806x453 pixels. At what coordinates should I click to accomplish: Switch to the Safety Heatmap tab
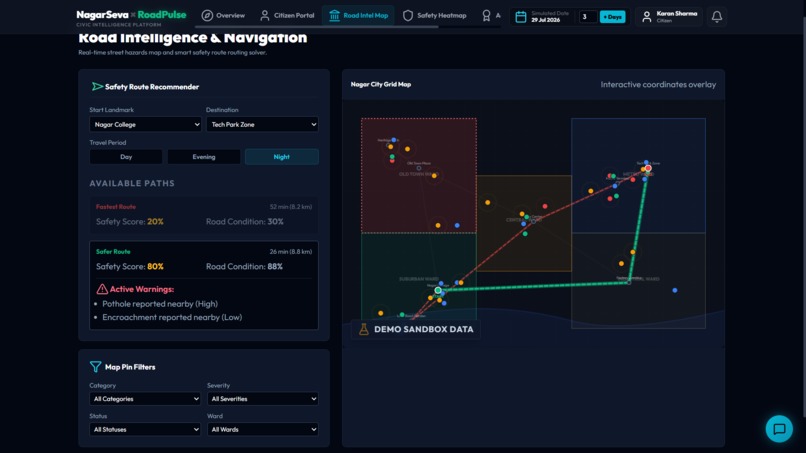click(x=434, y=15)
